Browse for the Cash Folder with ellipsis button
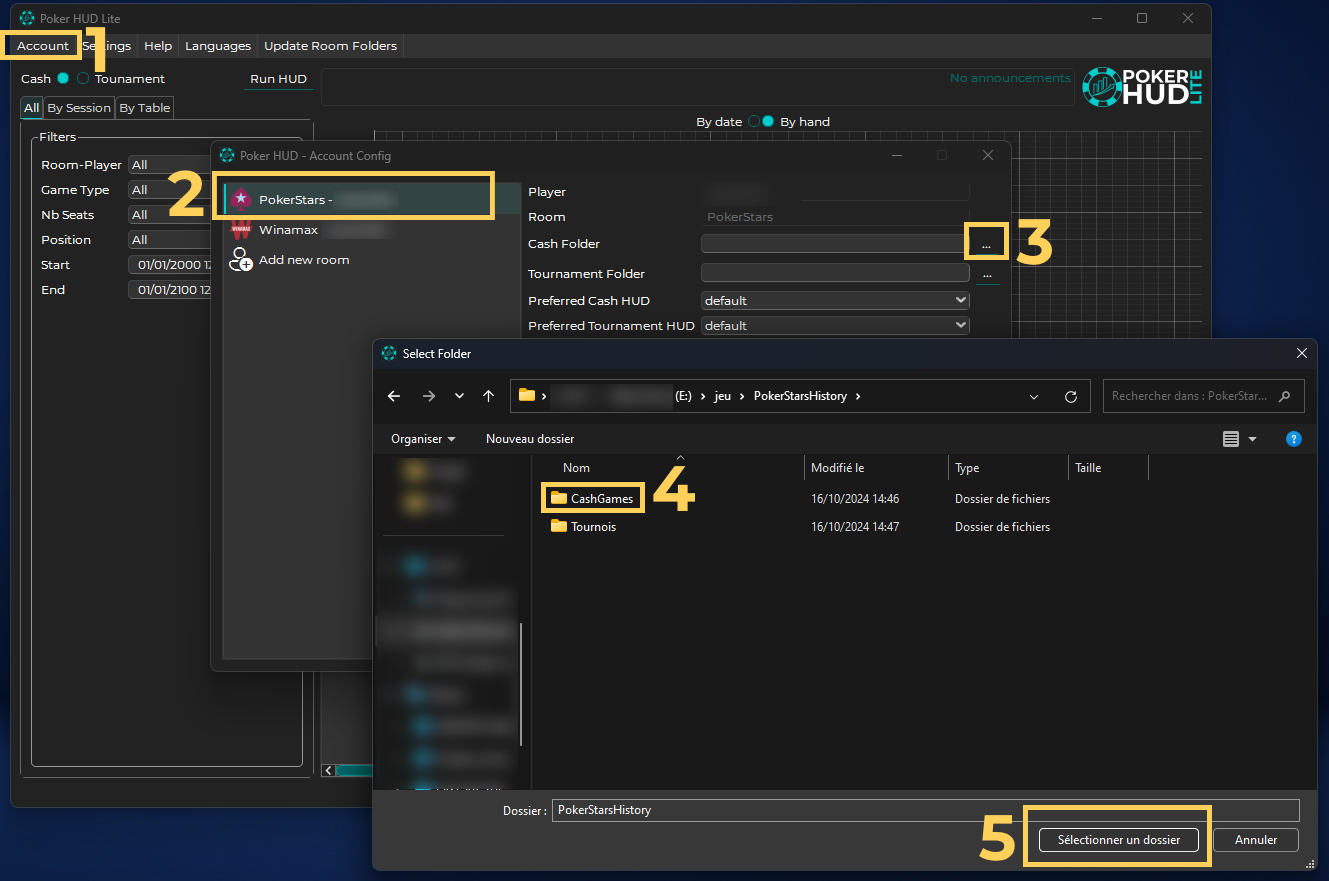The width and height of the screenshot is (1329, 881). click(x=987, y=244)
